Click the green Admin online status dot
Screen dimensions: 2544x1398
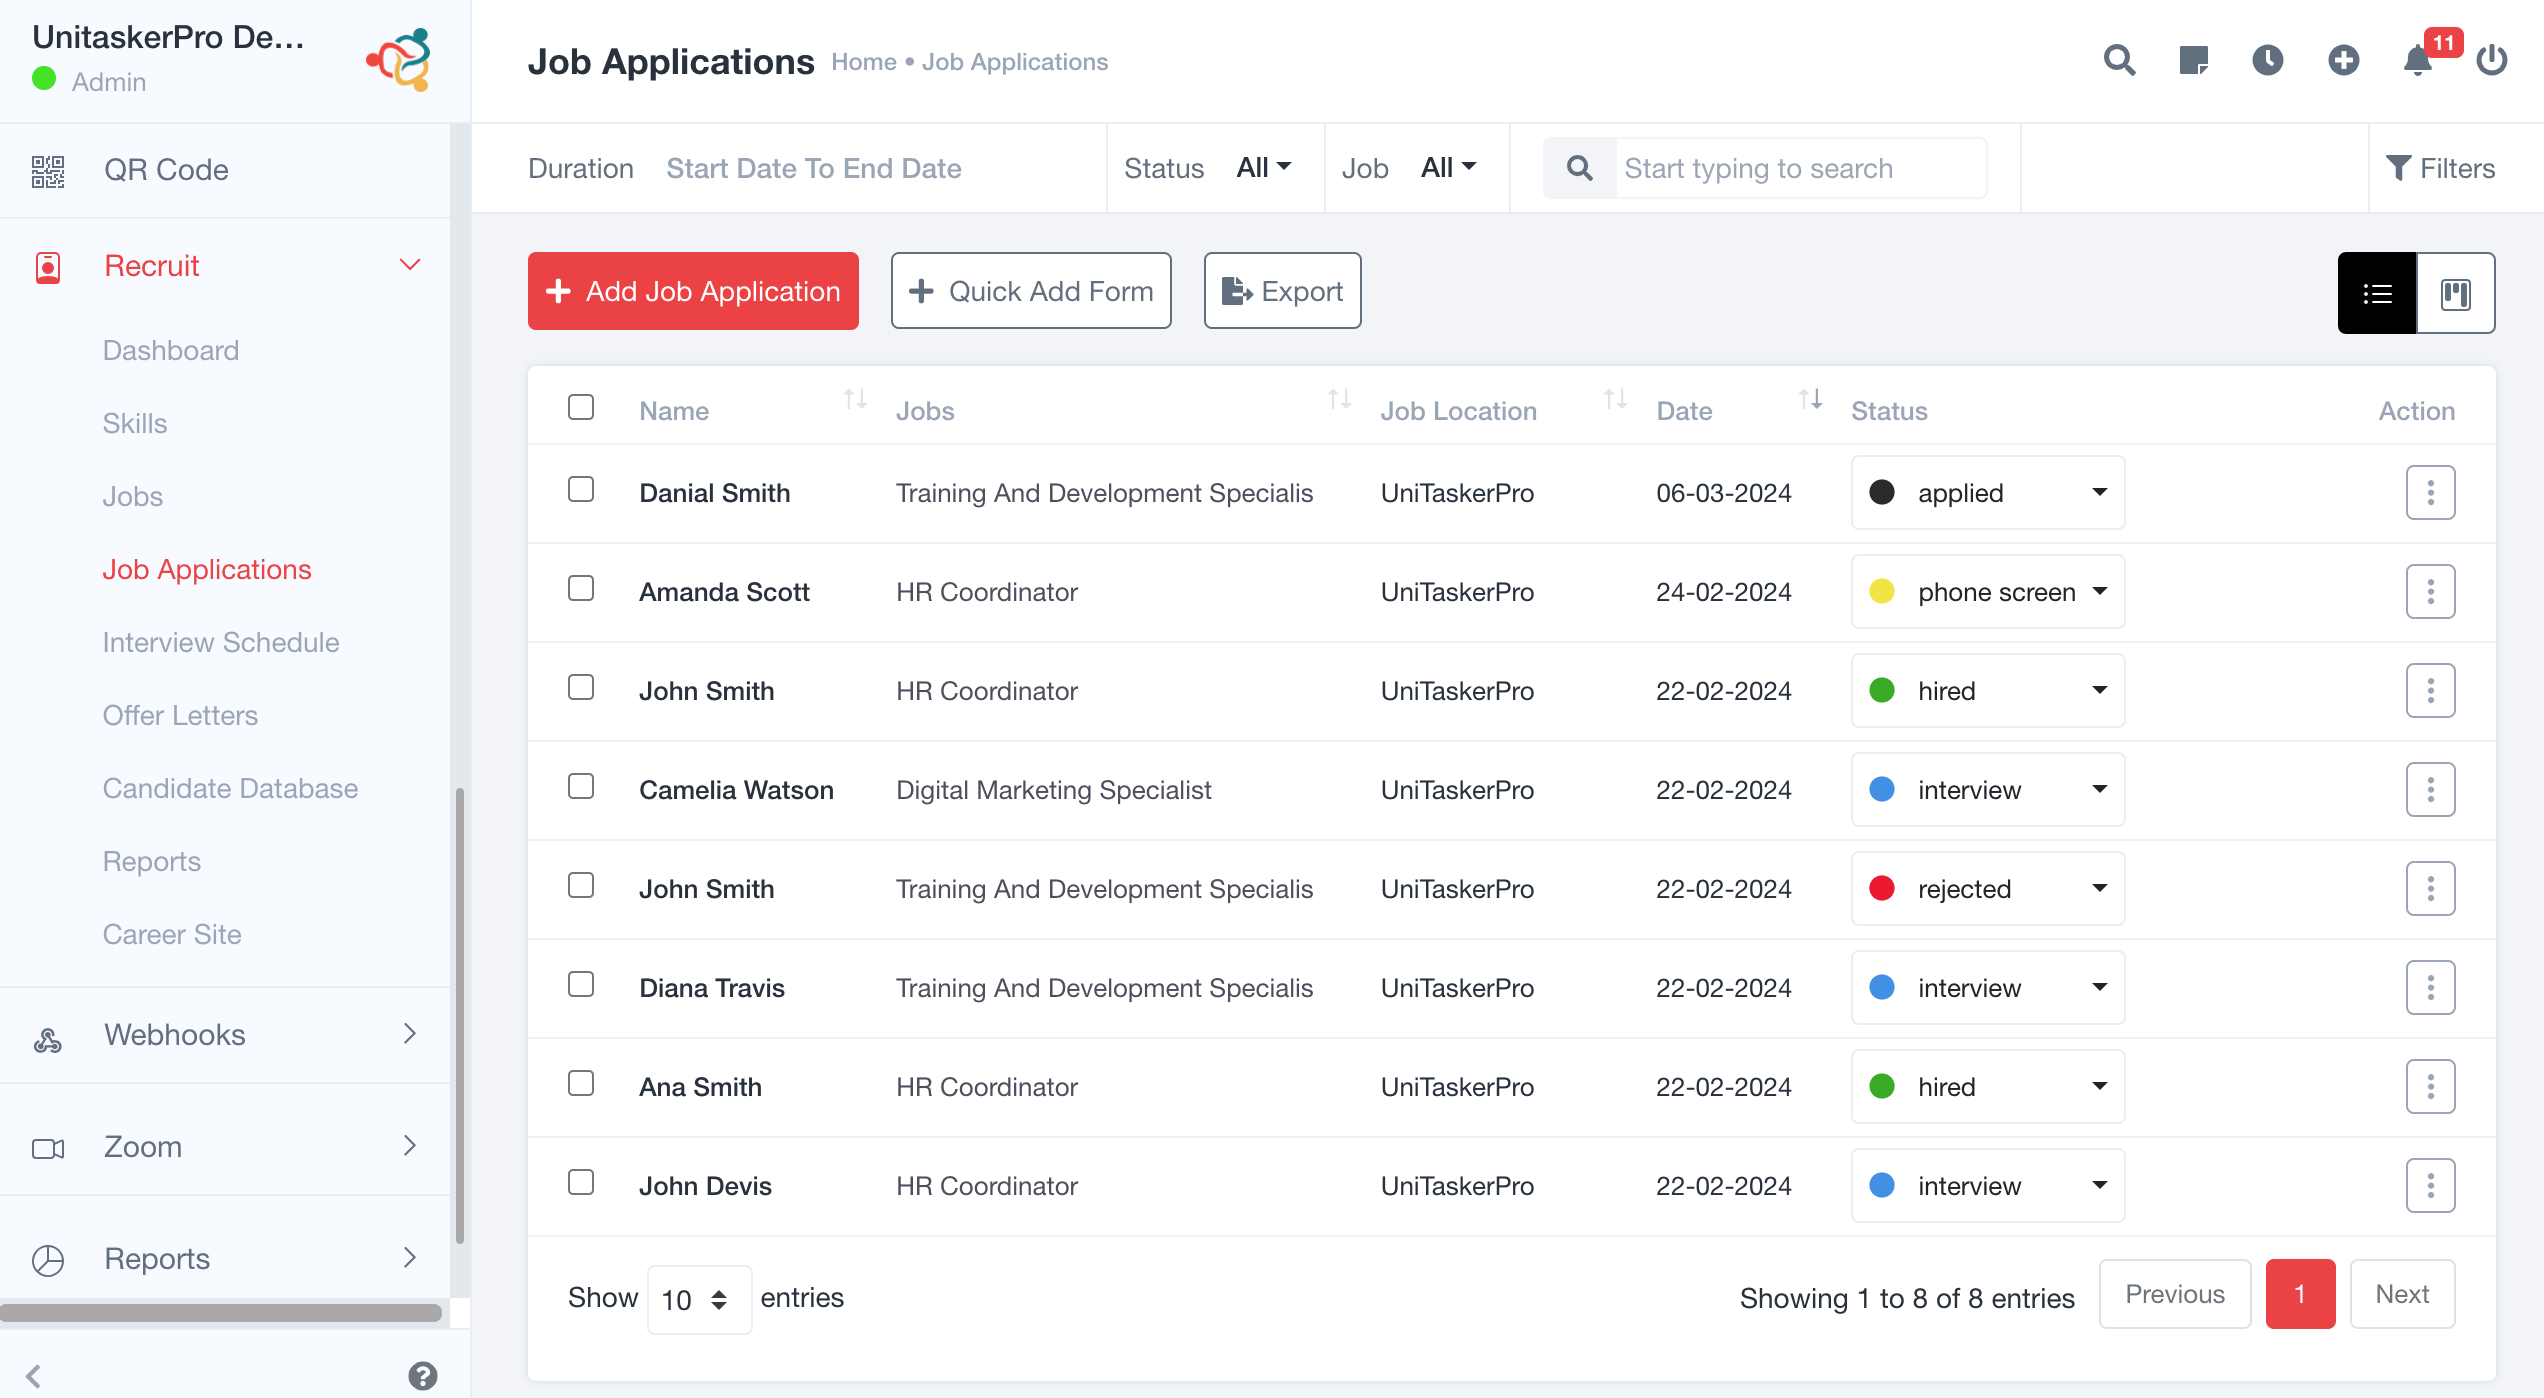pos(44,78)
